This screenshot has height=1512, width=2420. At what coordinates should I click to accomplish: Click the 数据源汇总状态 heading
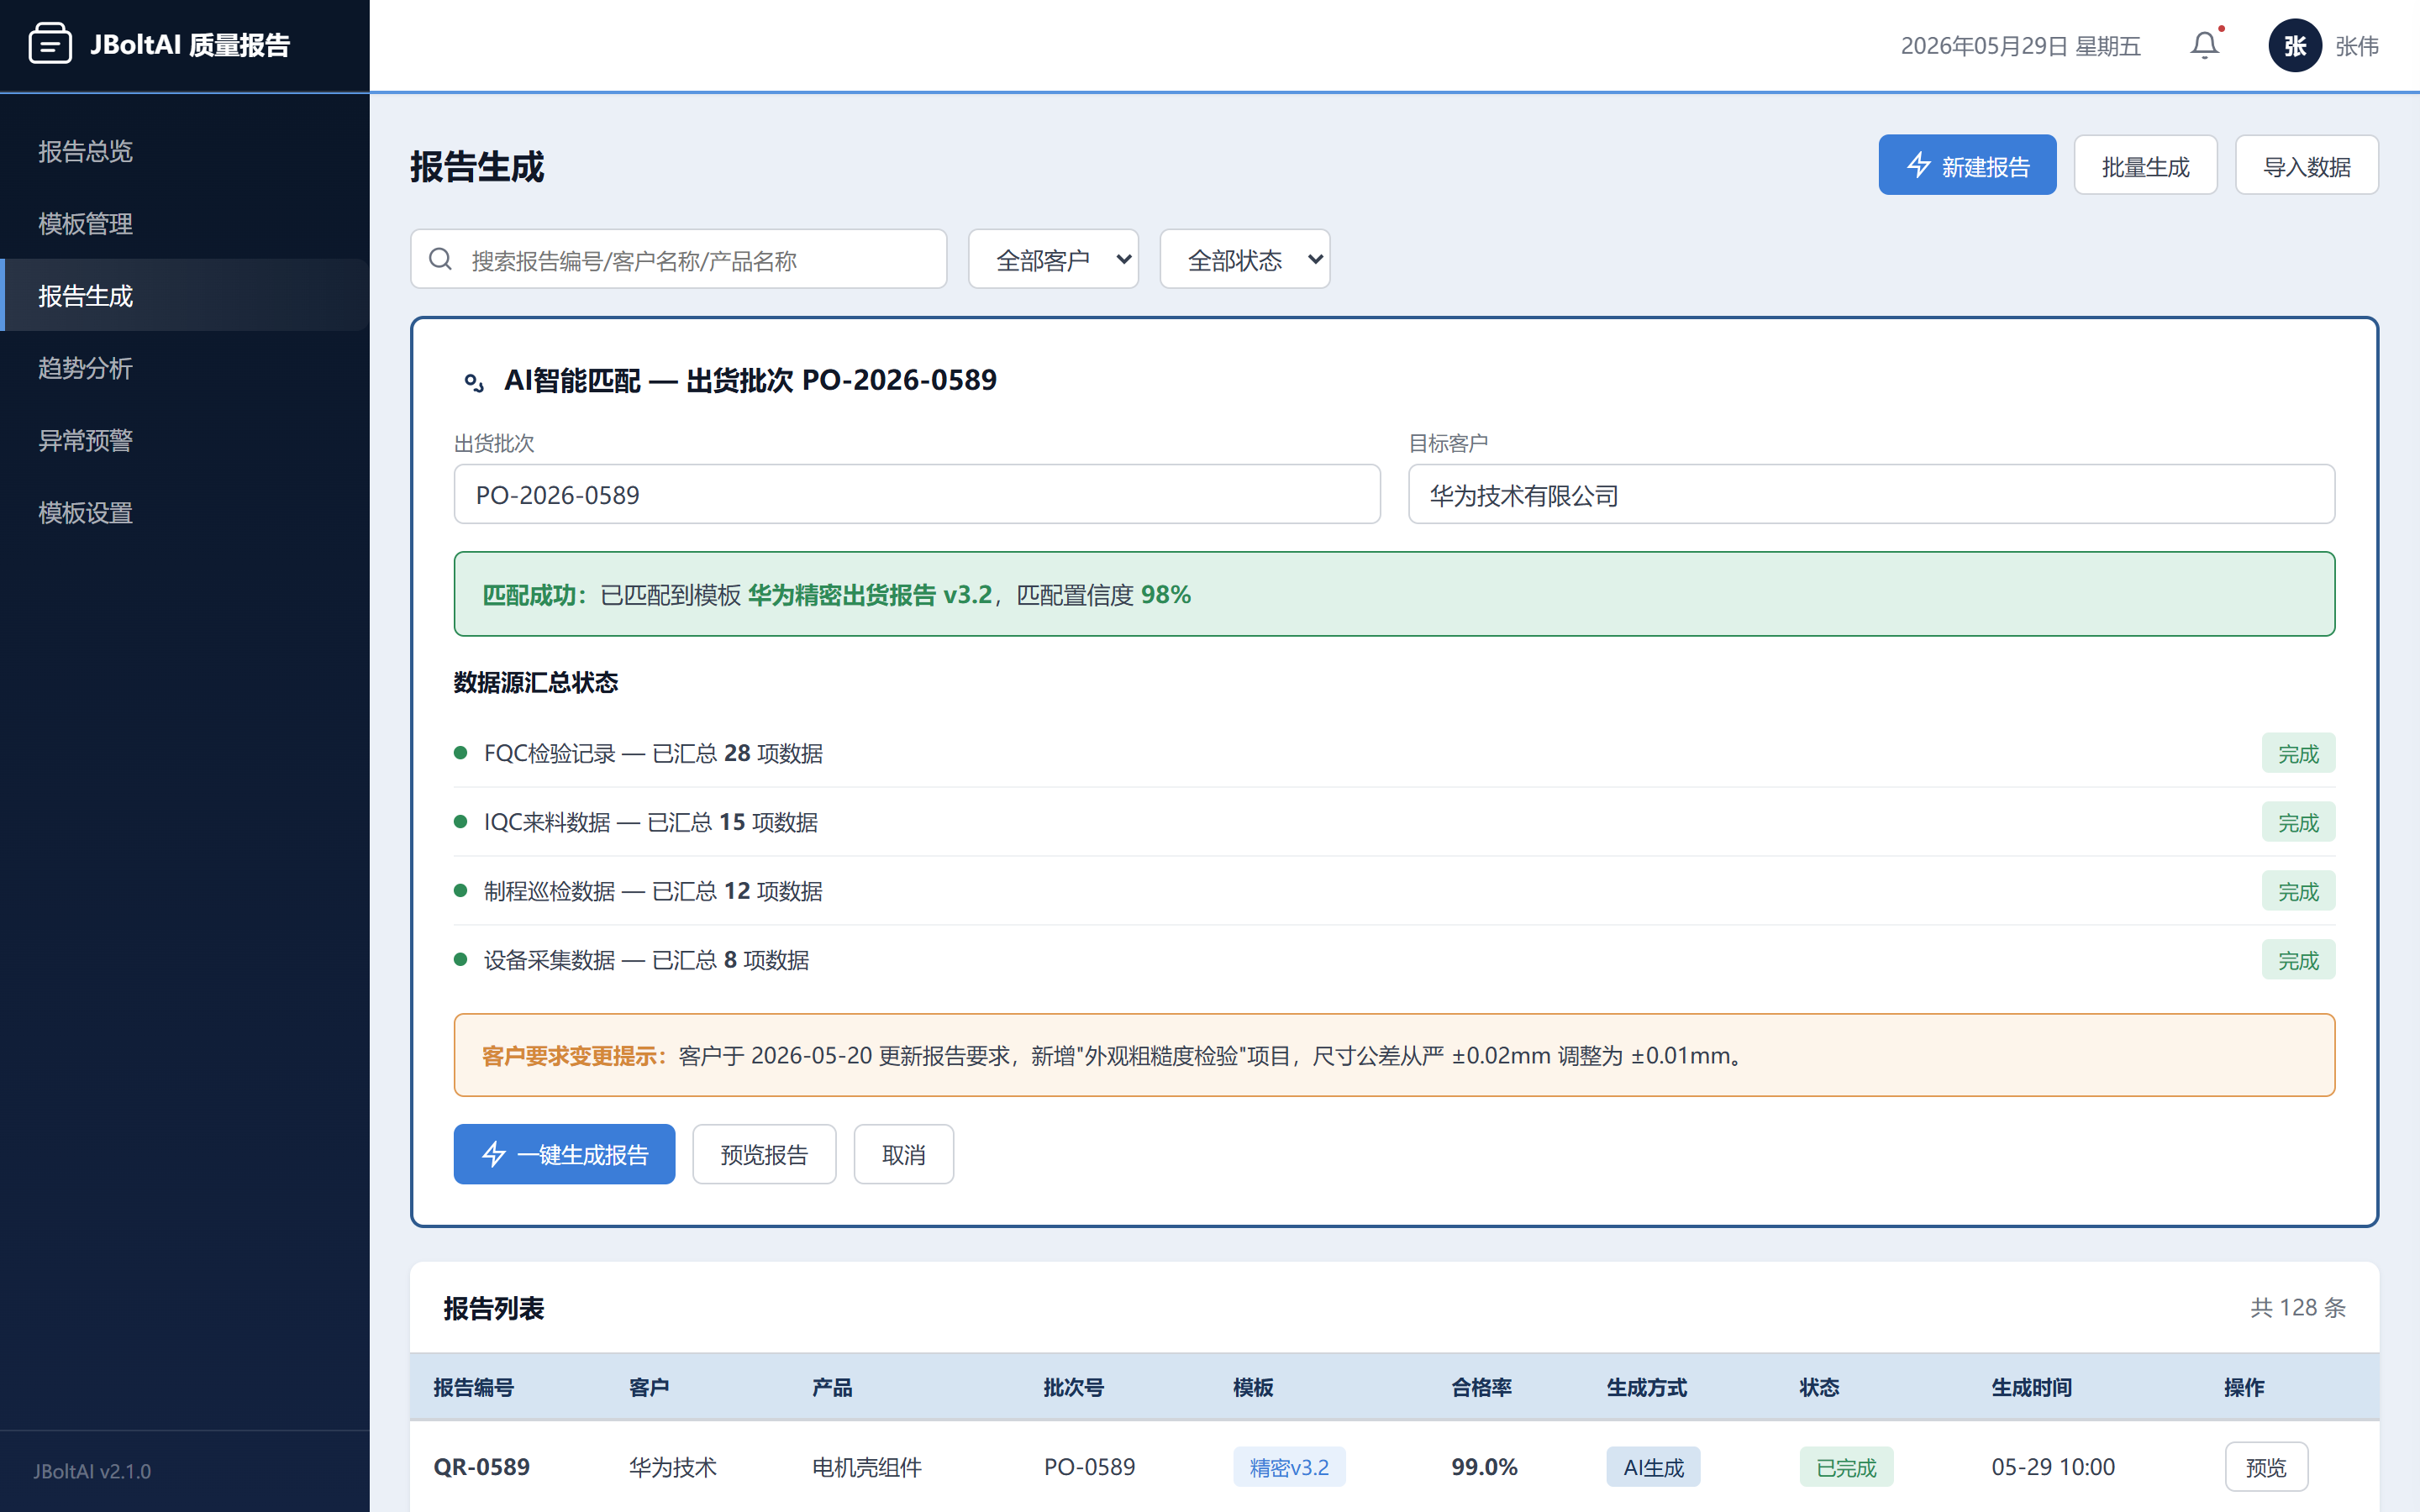(x=536, y=682)
